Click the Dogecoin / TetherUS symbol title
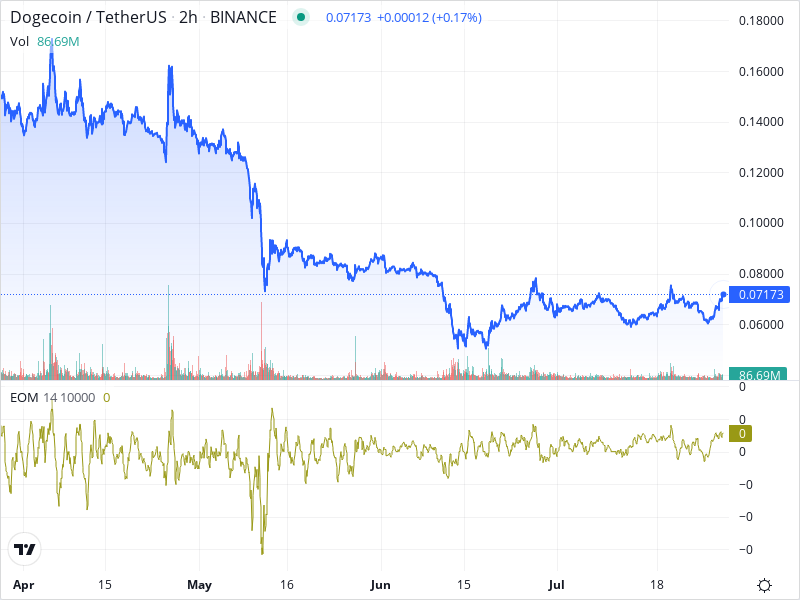Image resolution: width=800 pixels, height=600 pixels. pyautogui.click(x=88, y=17)
